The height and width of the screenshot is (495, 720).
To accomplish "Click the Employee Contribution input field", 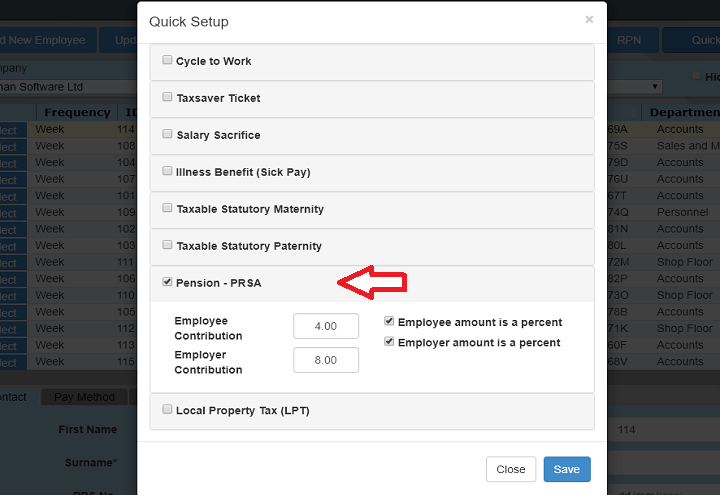I will pyautogui.click(x=326, y=326).
